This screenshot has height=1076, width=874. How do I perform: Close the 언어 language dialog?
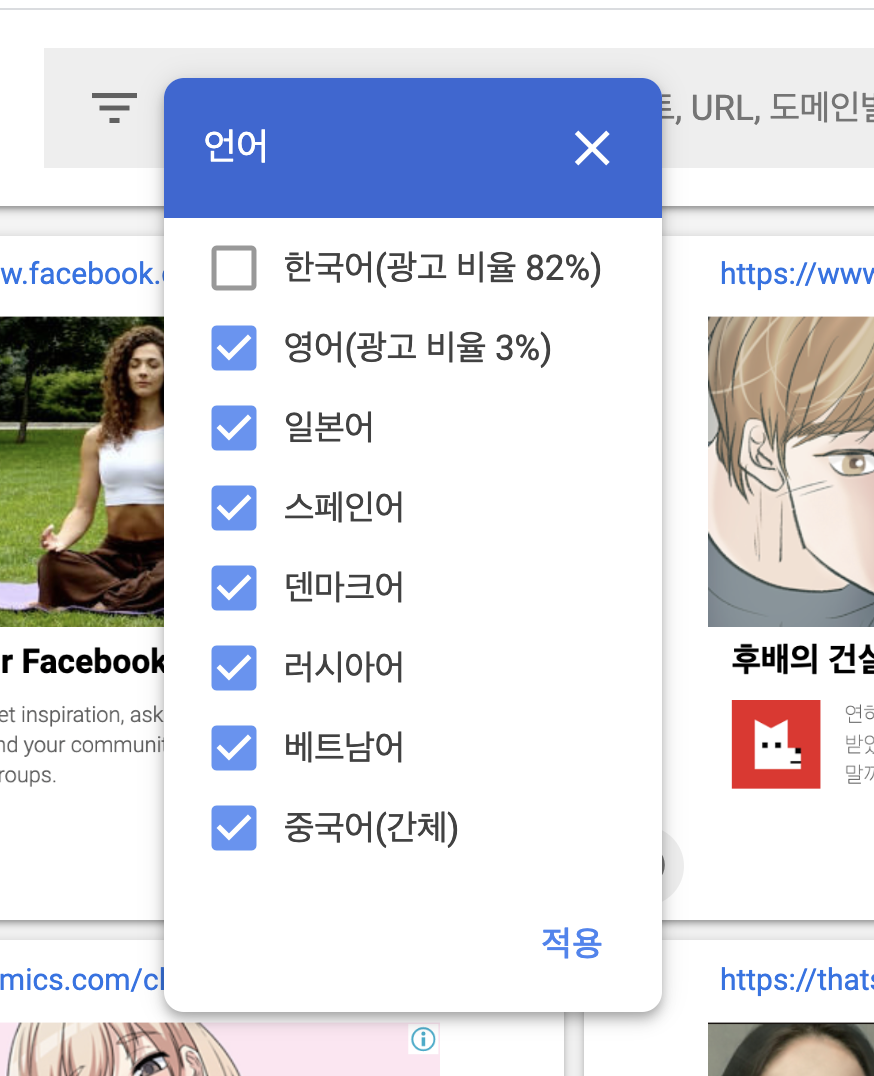(592, 148)
